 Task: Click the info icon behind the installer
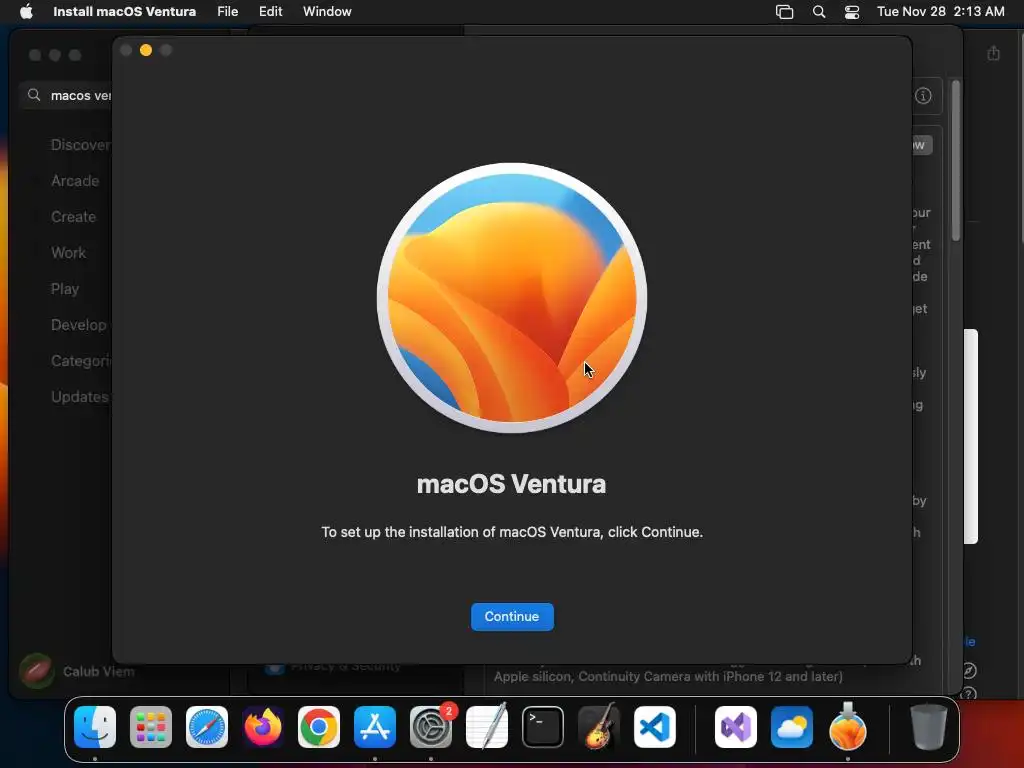point(923,96)
